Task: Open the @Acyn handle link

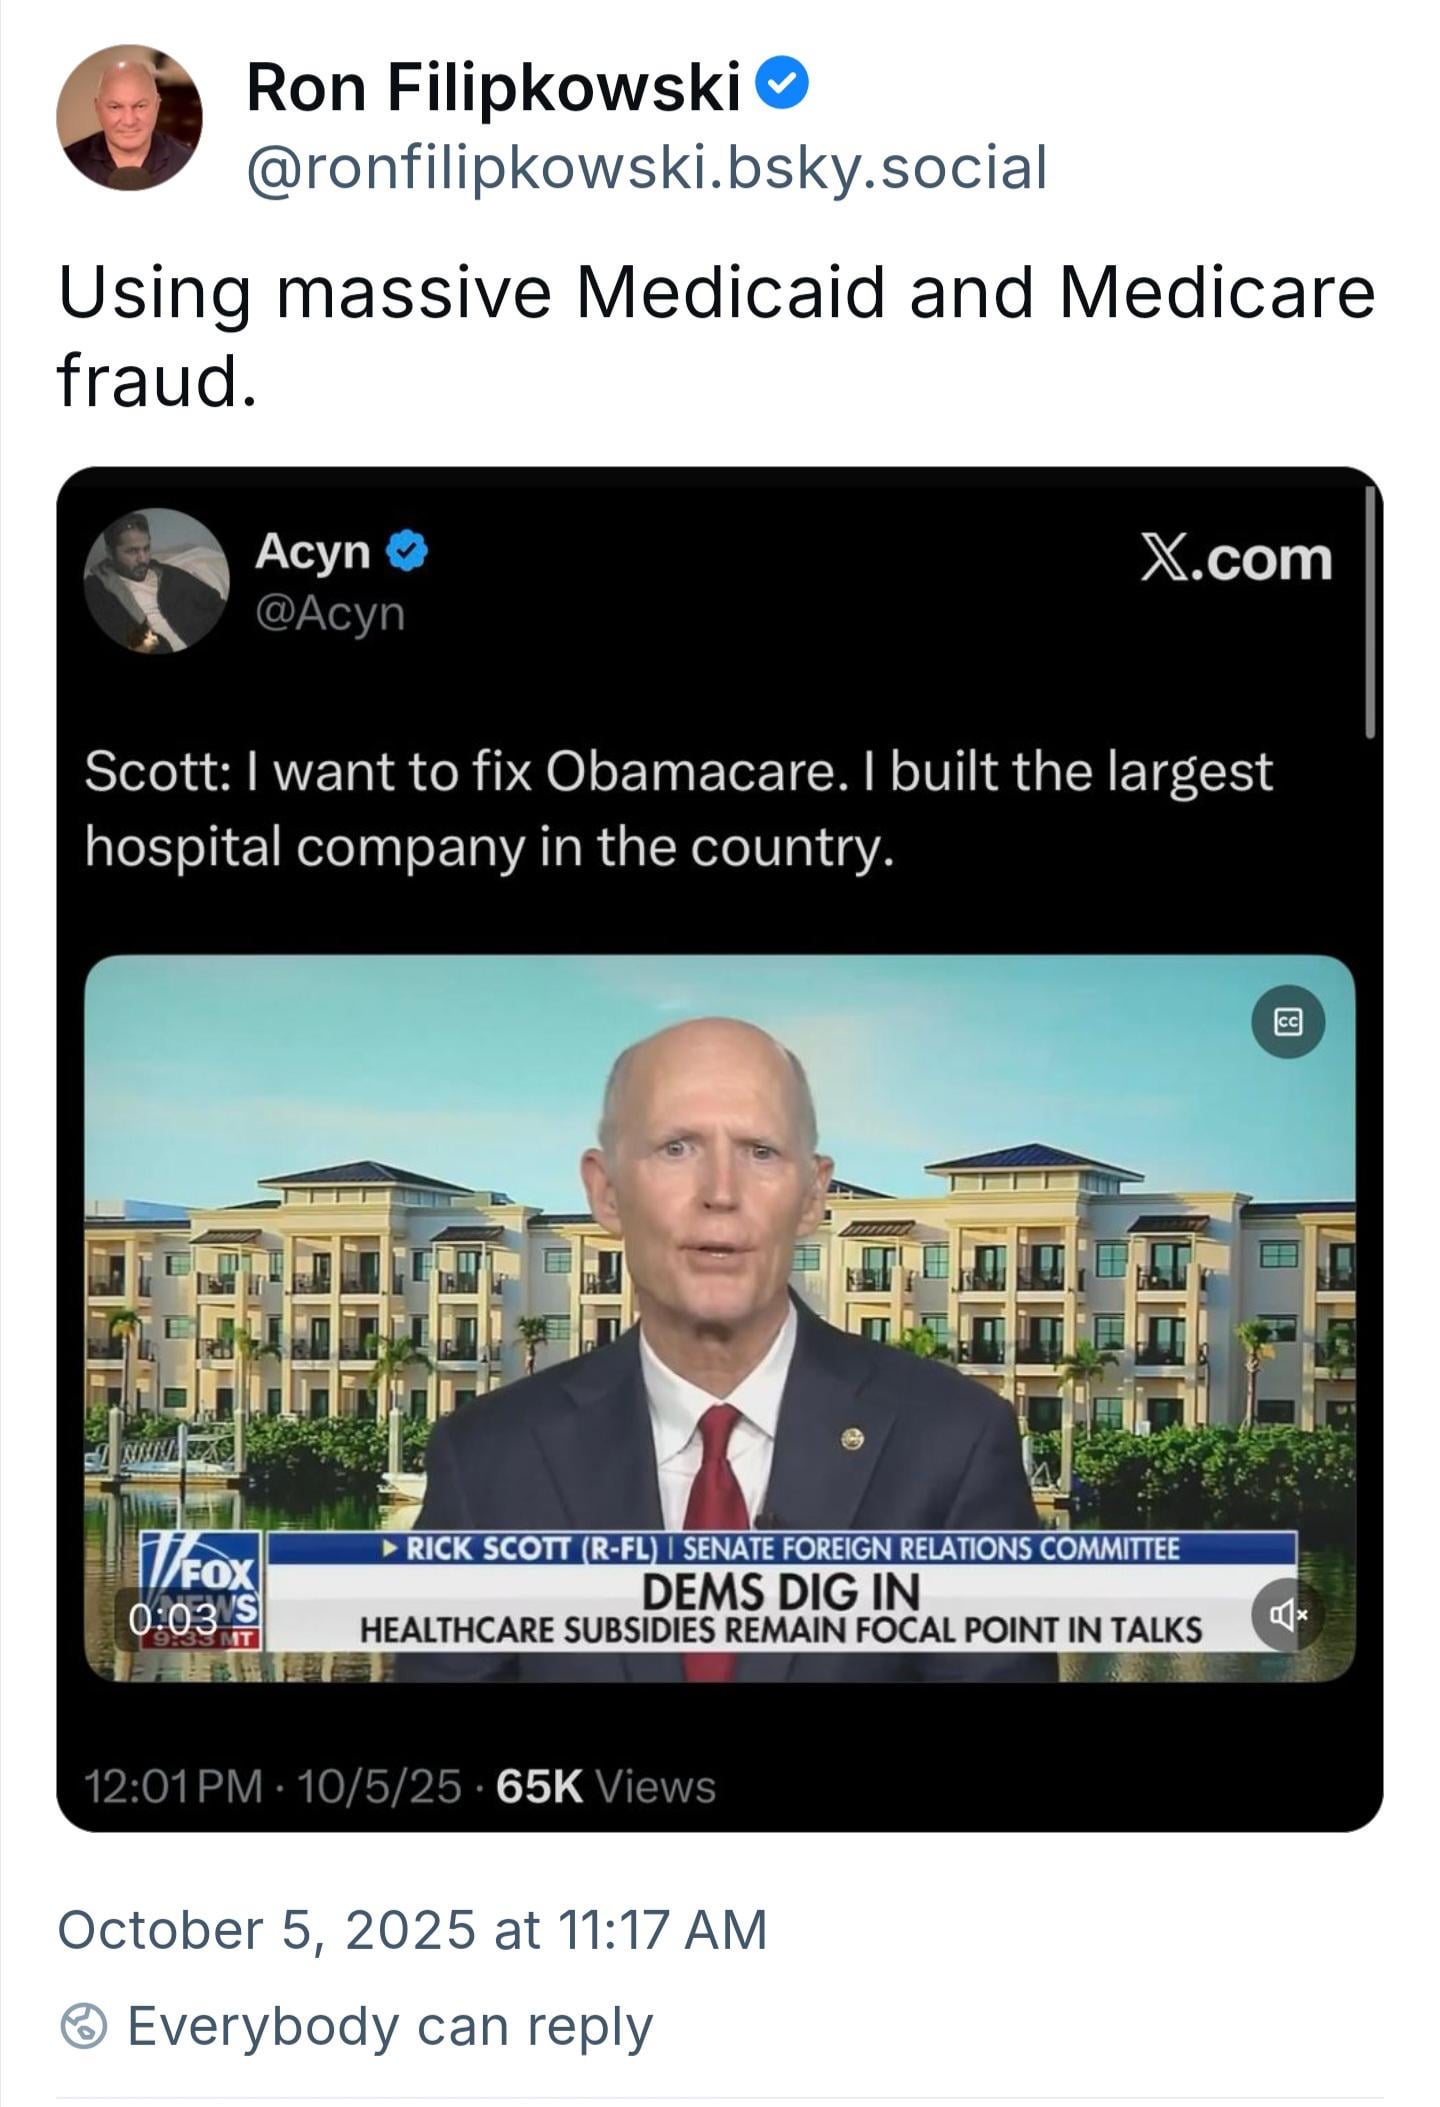Action: point(330,612)
